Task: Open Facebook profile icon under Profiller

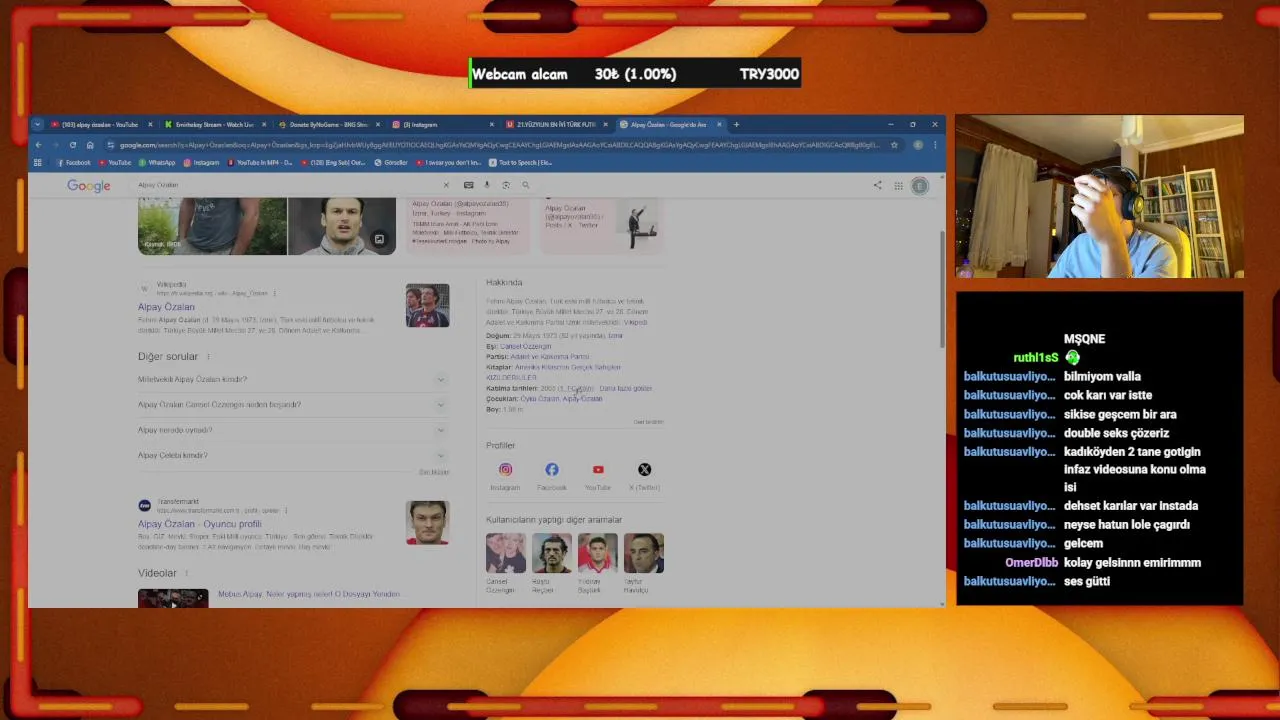Action: (552, 469)
